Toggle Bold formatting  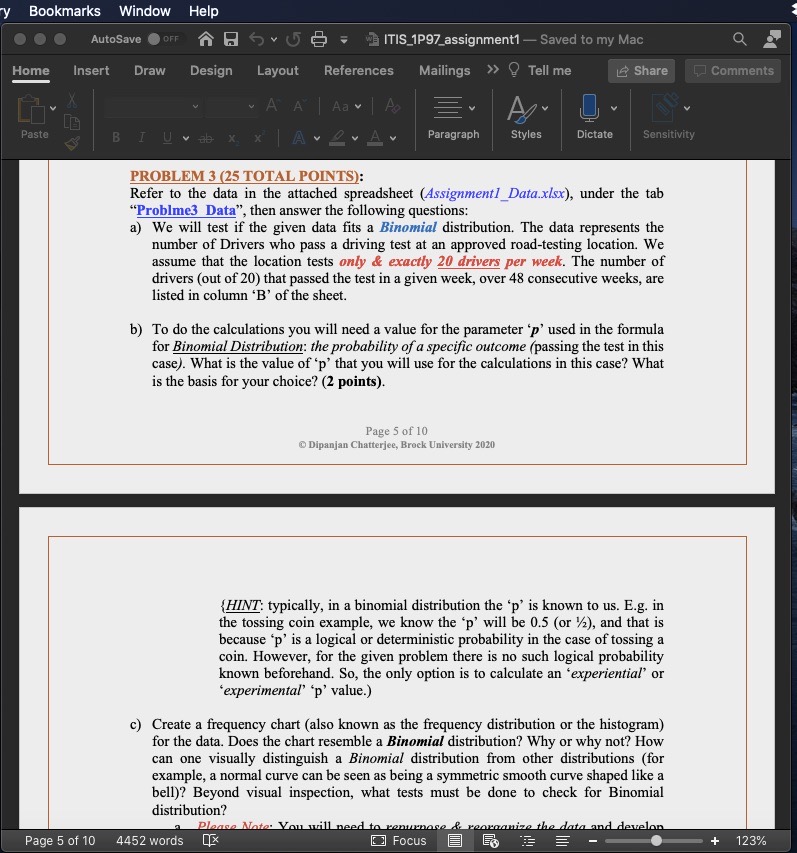116,138
